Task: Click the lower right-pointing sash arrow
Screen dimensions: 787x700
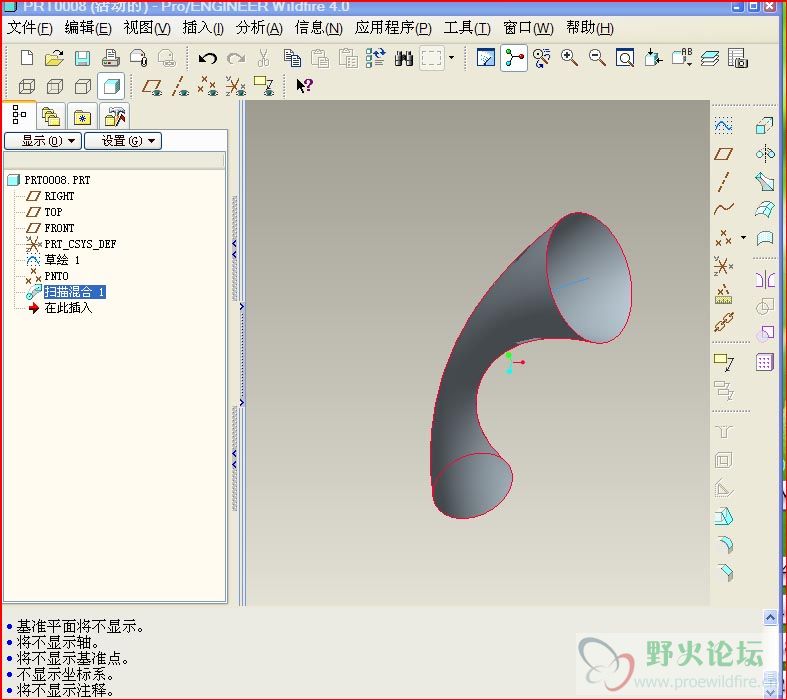Action: click(241, 402)
